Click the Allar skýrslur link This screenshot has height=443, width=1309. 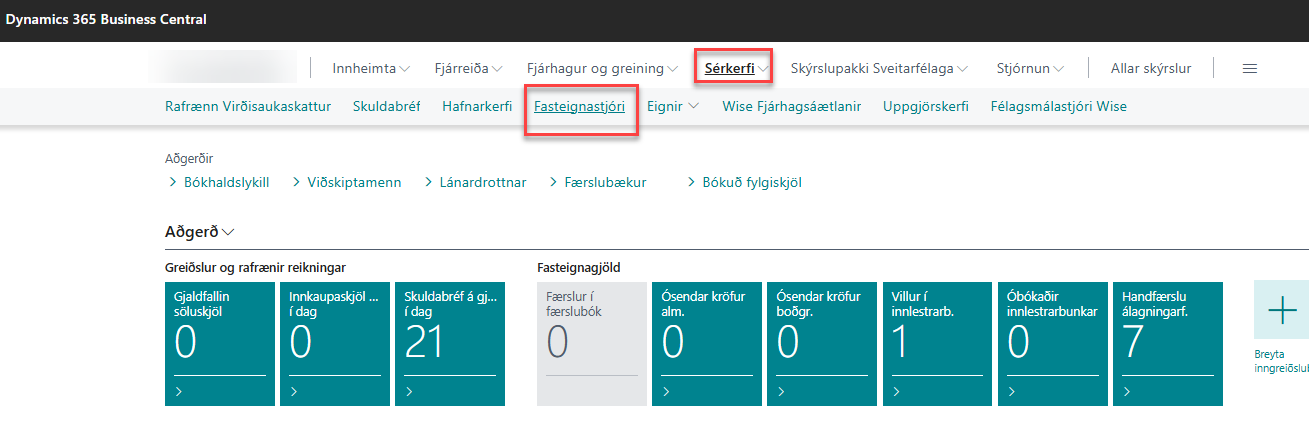[1151, 69]
